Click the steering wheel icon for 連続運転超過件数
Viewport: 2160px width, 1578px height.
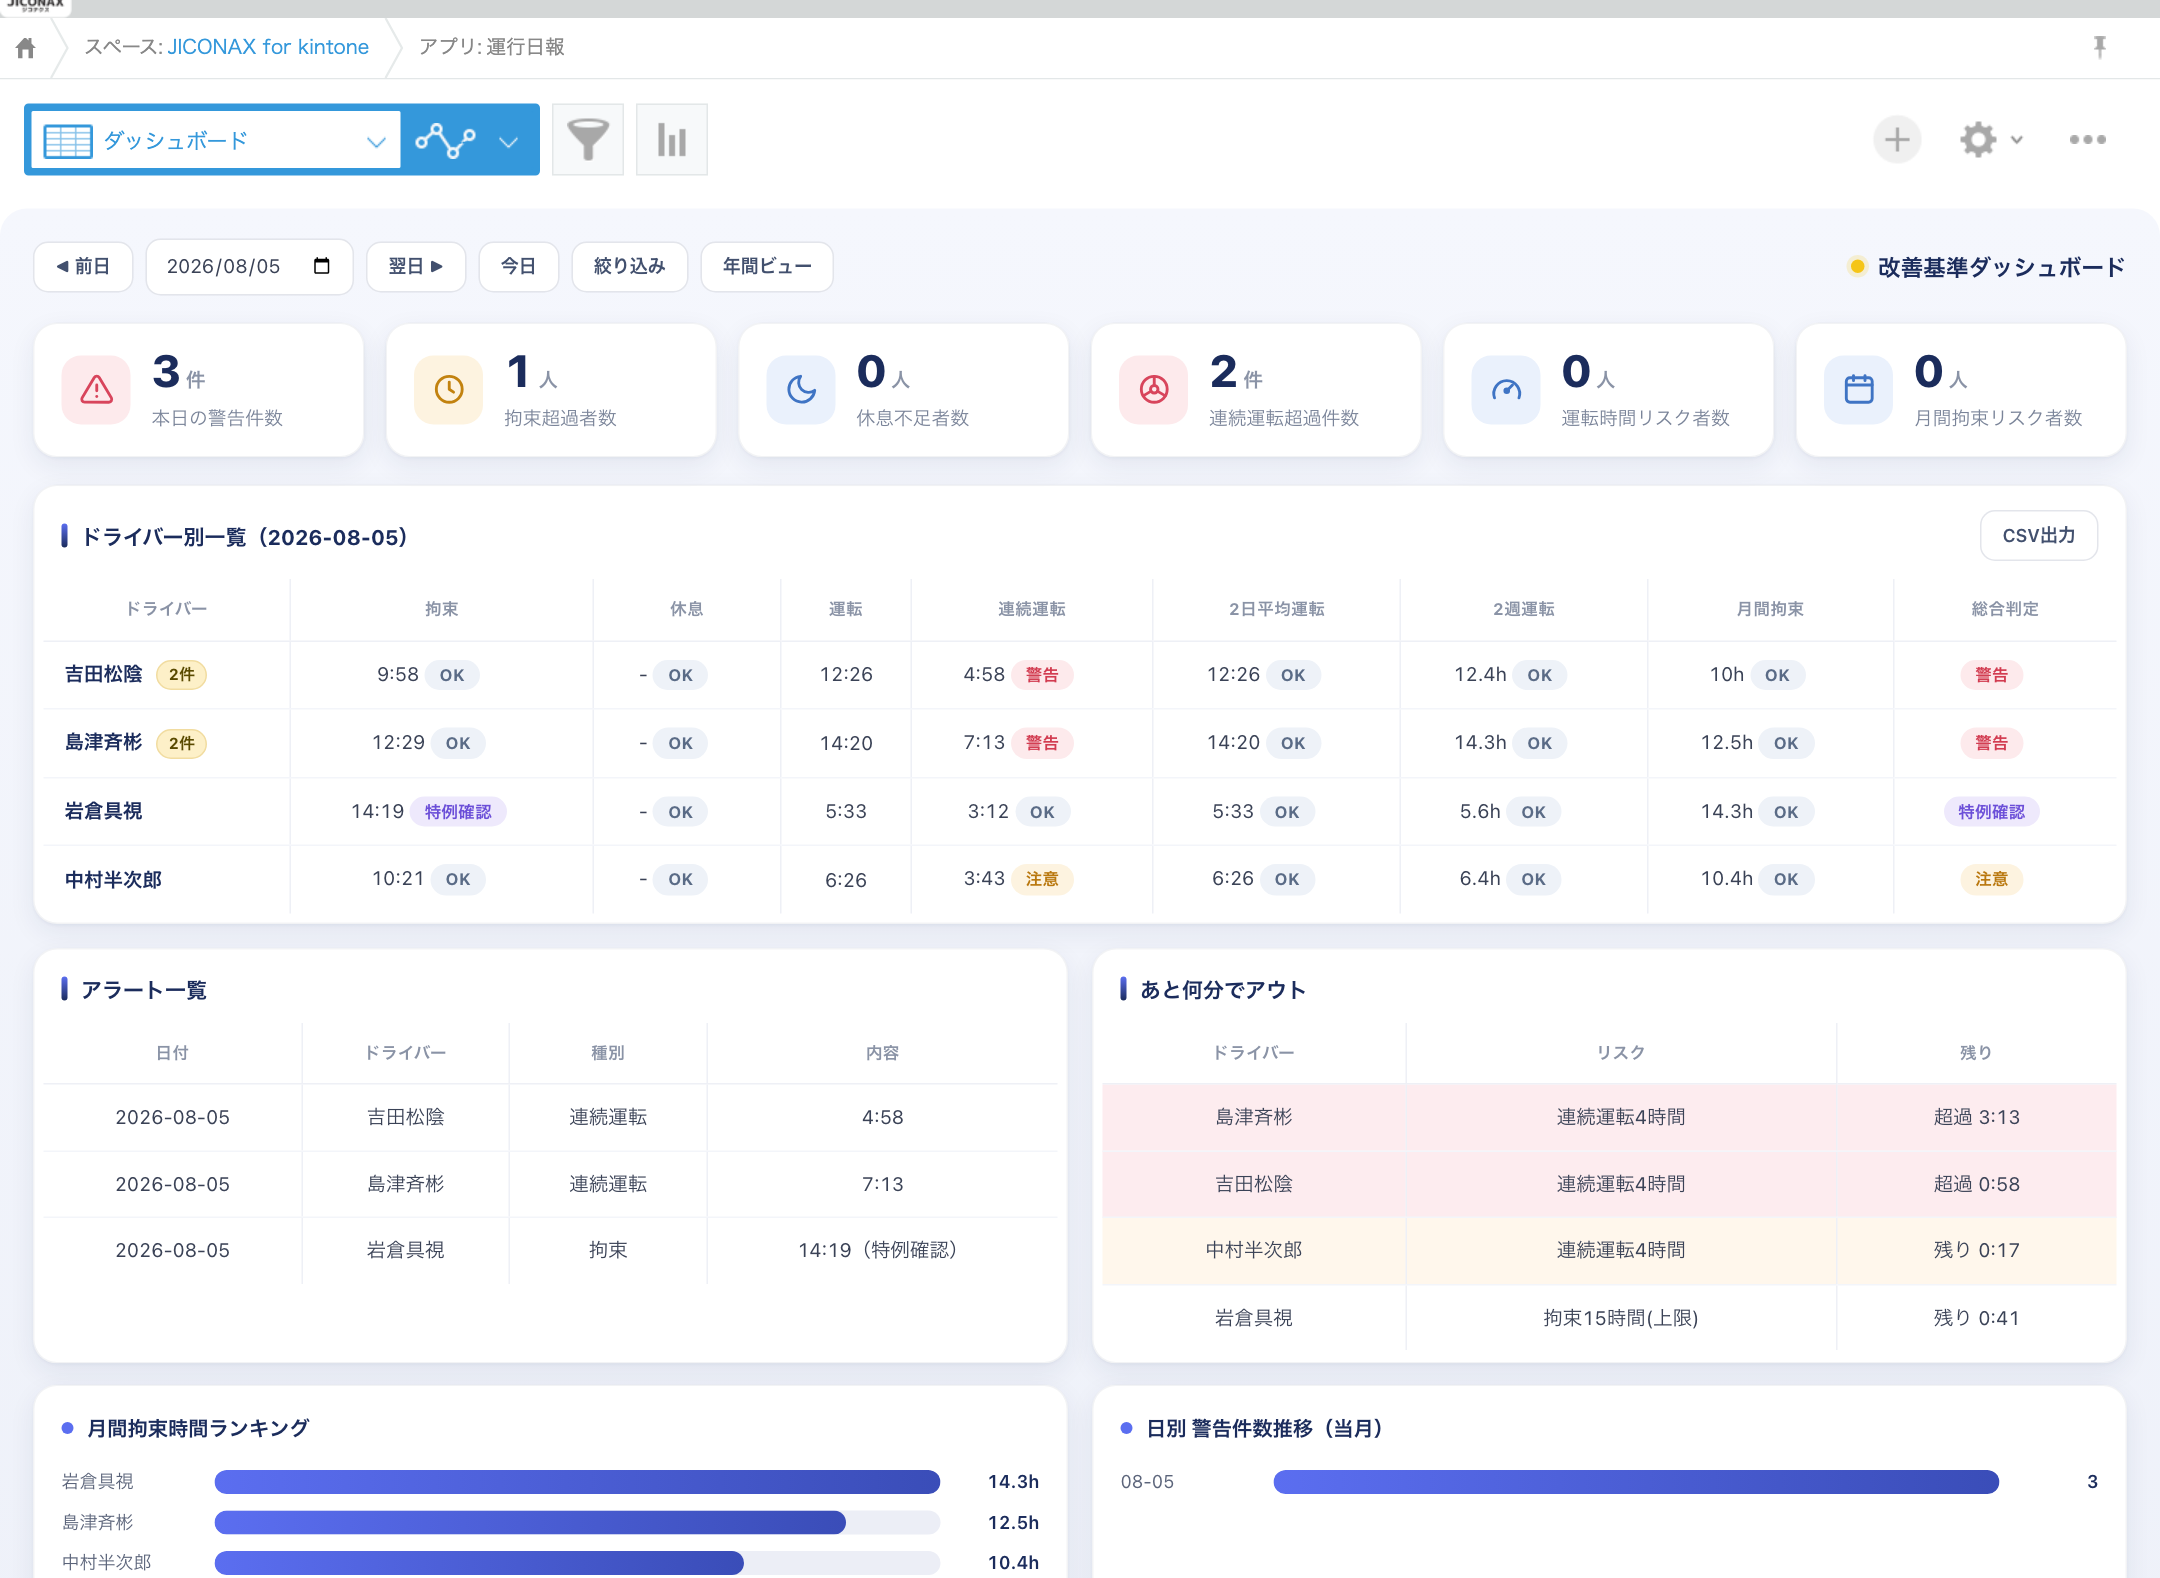[x=1154, y=390]
